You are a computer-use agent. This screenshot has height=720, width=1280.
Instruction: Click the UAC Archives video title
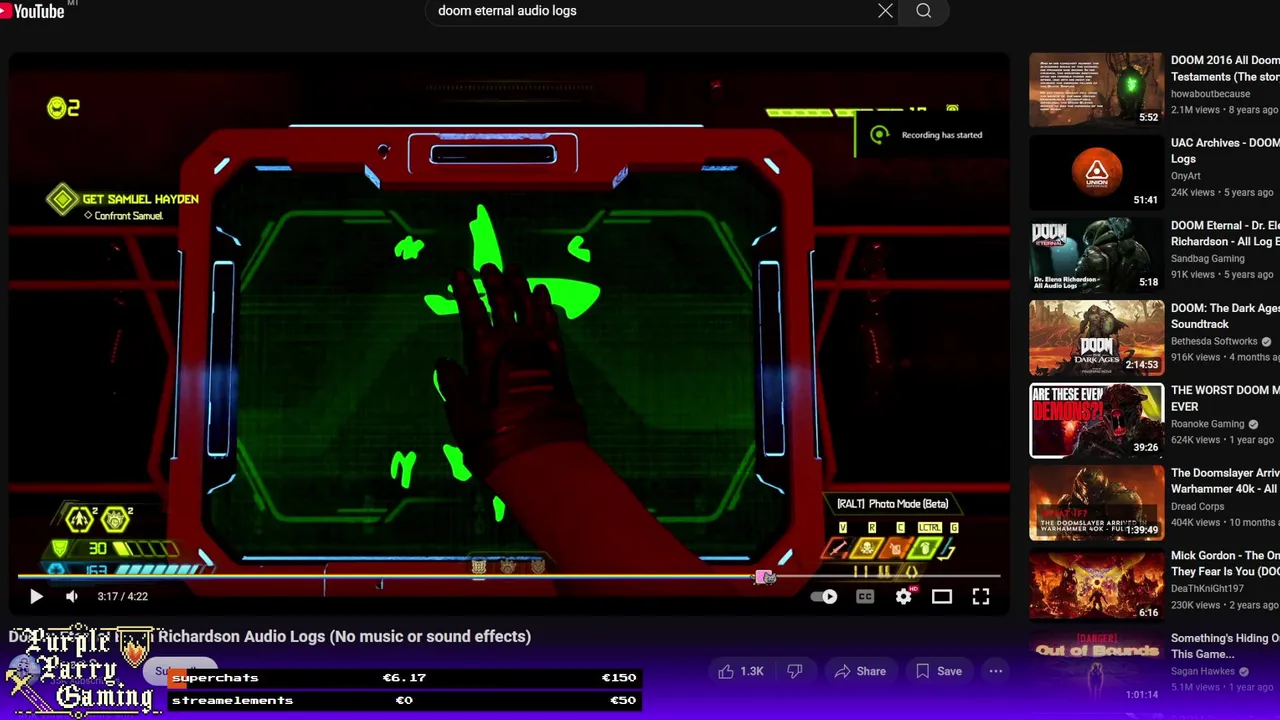click(1225, 151)
